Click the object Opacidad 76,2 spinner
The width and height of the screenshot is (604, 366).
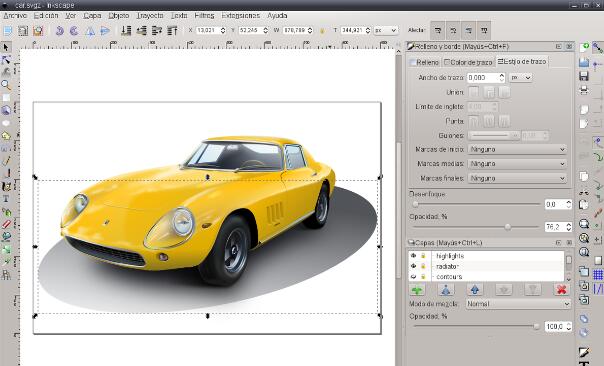pyautogui.click(x=569, y=227)
